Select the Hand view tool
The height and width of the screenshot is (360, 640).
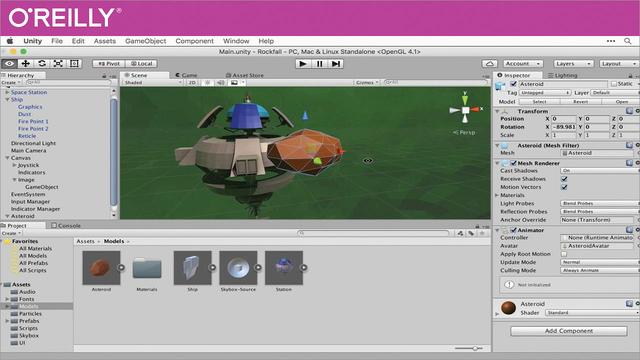pyautogui.click(x=9, y=64)
